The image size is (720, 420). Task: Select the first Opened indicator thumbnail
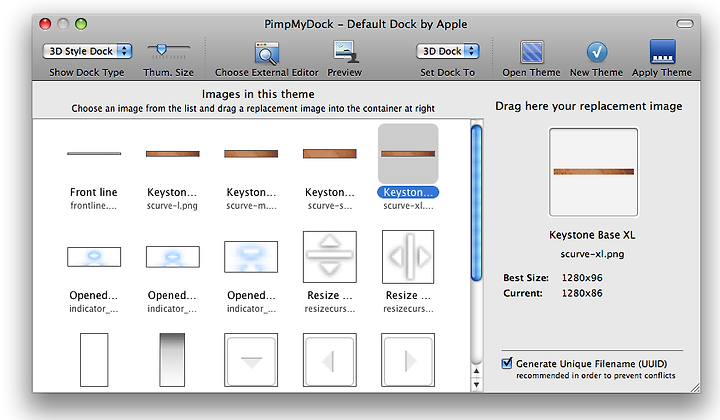[x=94, y=257]
